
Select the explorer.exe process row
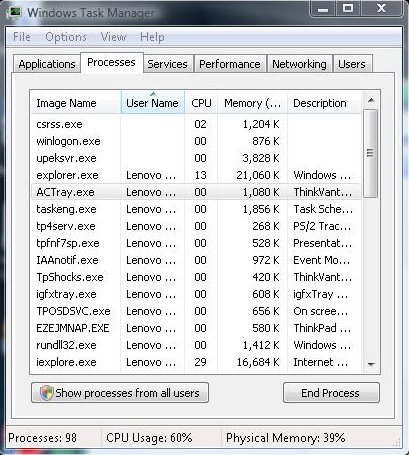click(x=196, y=175)
